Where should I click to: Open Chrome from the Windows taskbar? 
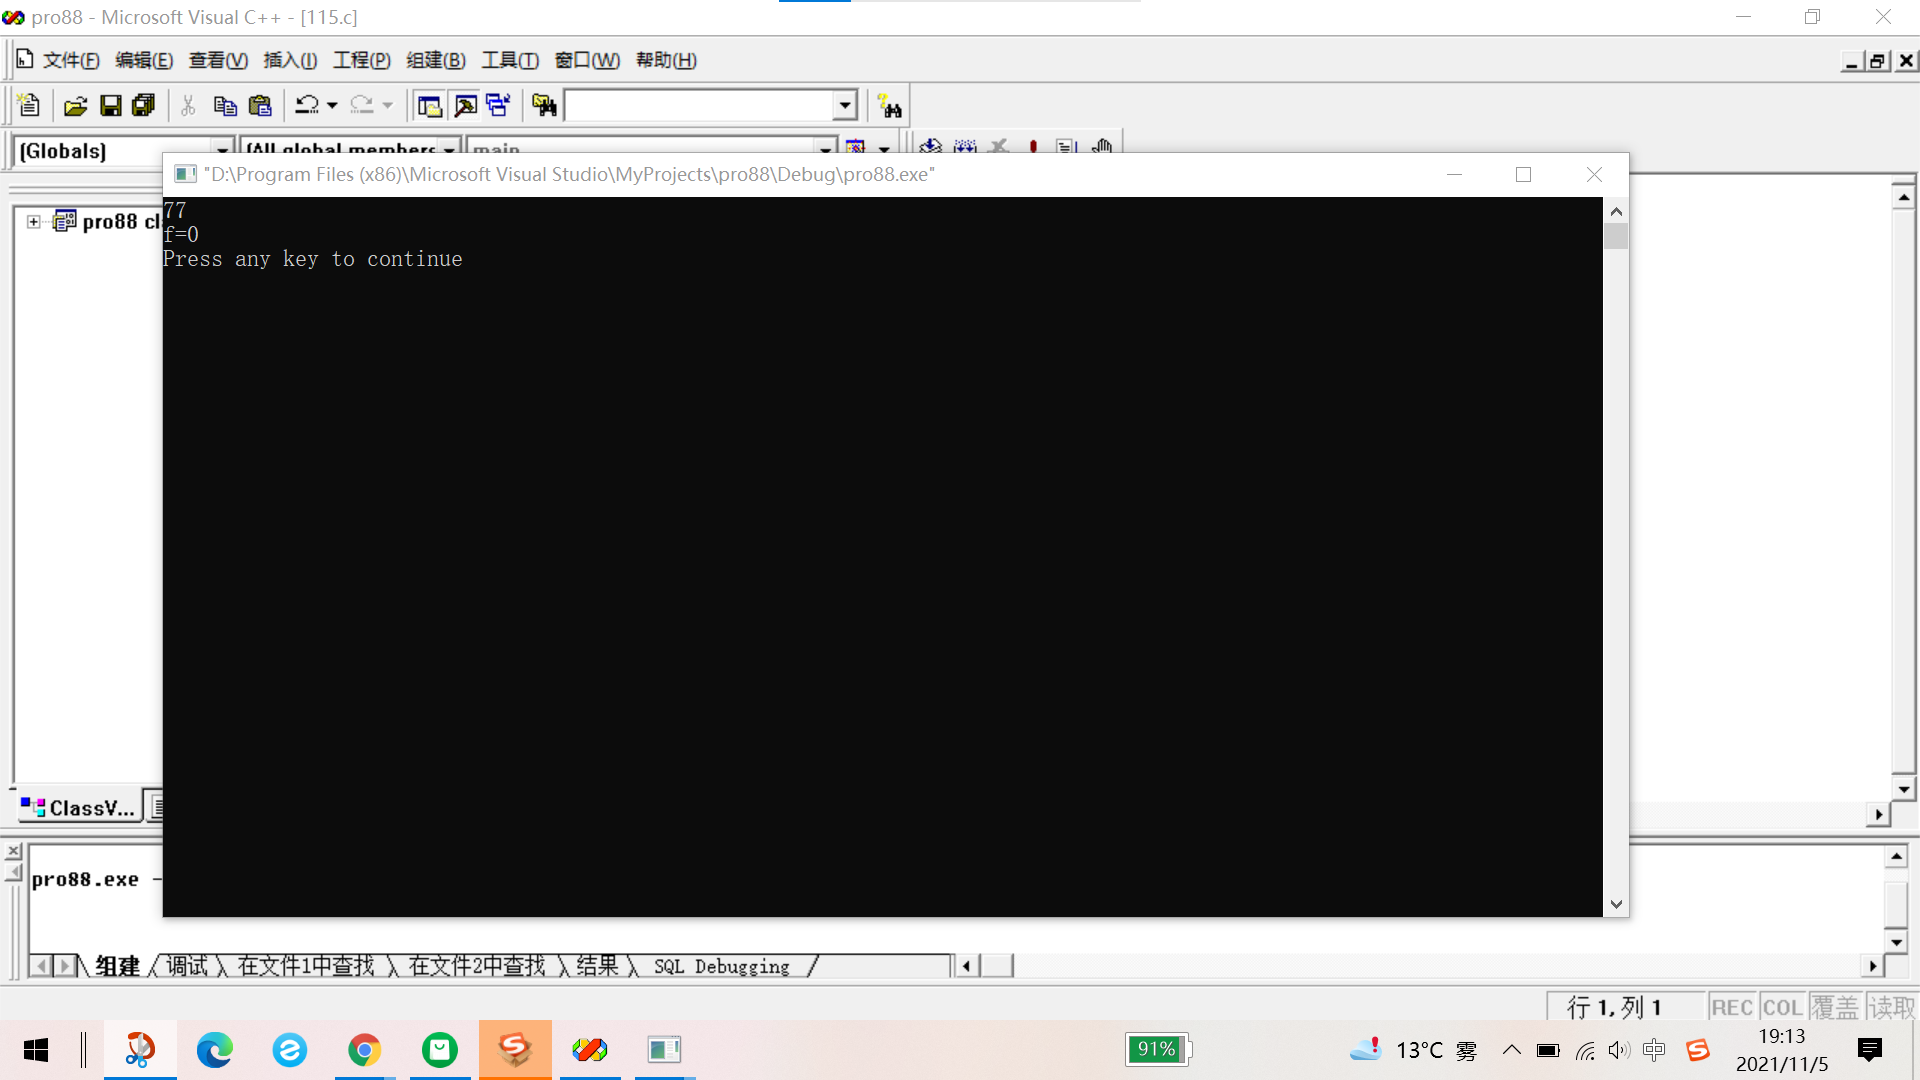click(364, 1050)
